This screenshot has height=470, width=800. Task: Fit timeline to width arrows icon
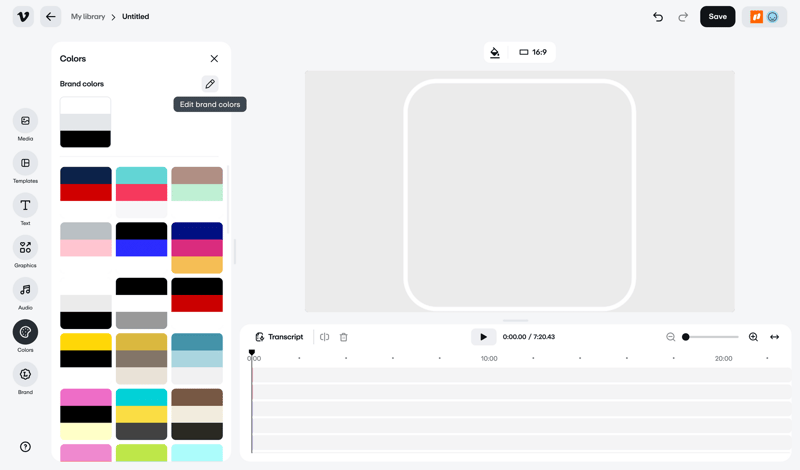pyautogui.click(x=774, y=337)
